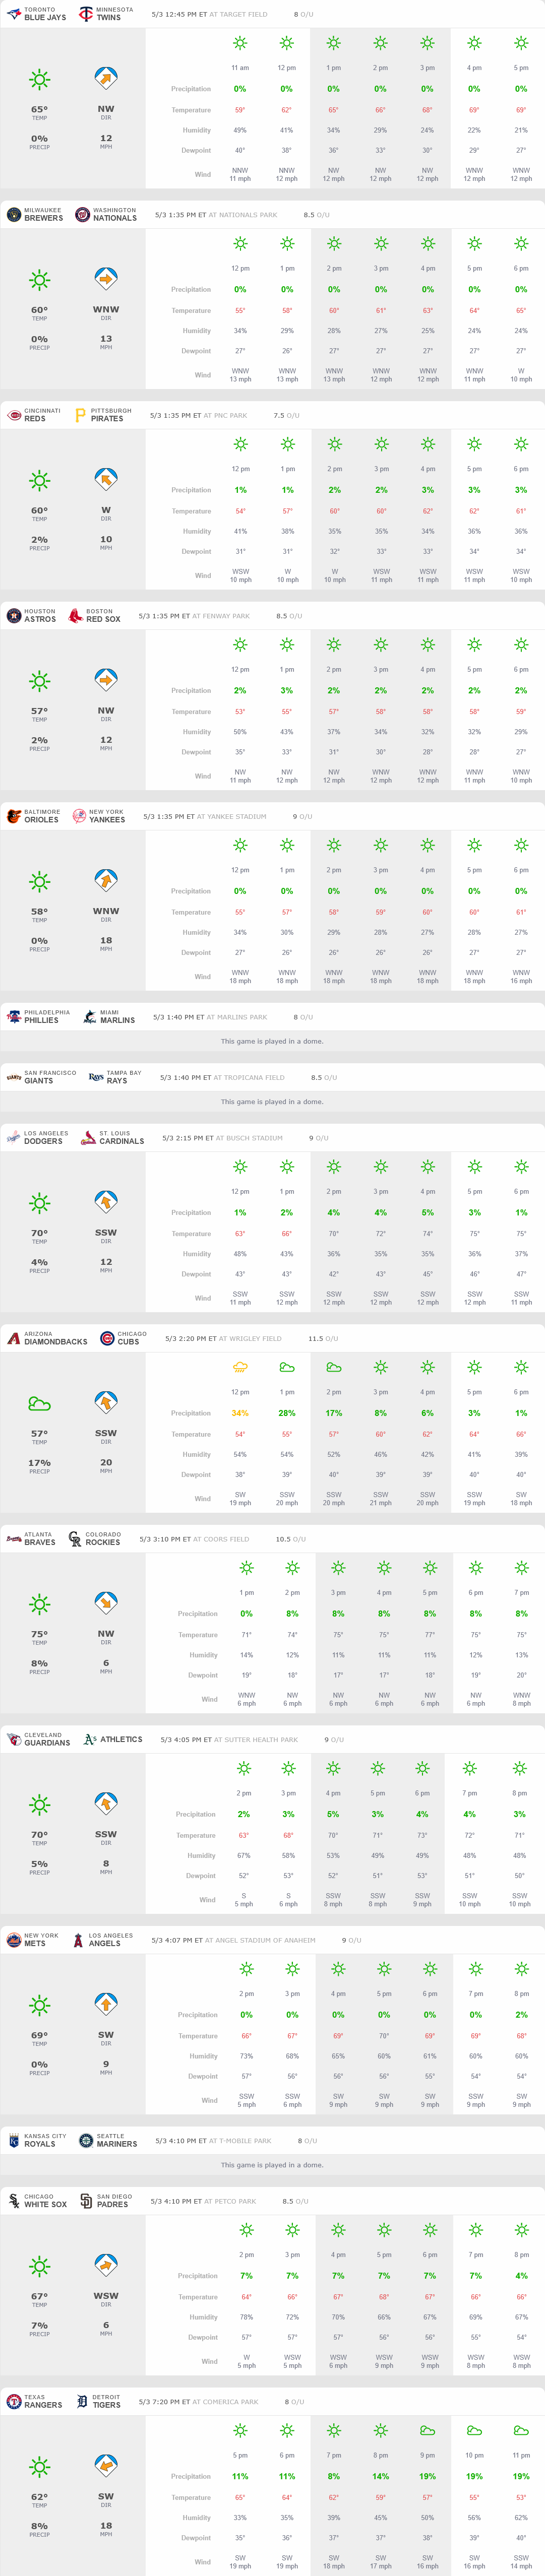
Task: Click the Toronto Blue Jays team logo
Action: click(x=14, y=14)
